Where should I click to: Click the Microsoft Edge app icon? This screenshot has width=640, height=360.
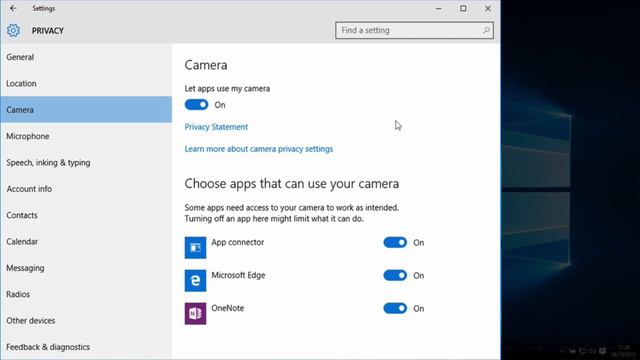pyautogui.click(x=195, y=280)
